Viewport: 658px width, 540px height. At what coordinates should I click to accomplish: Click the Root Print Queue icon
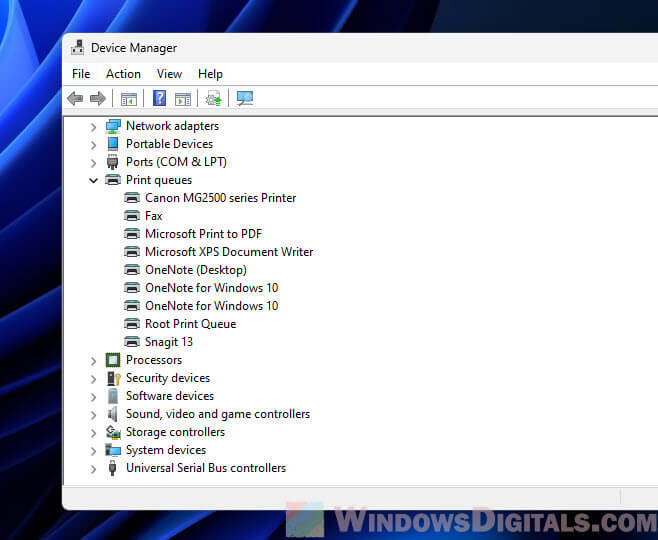click(132, 324)
